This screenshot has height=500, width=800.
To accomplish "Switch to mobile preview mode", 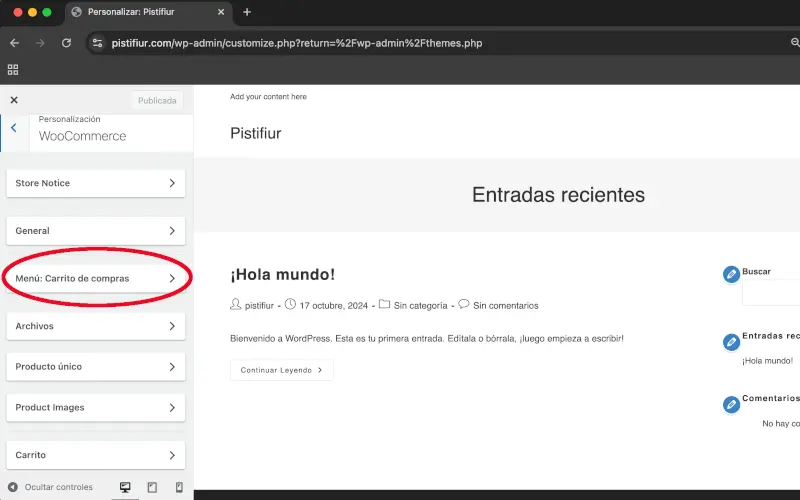I will tap(179, 487).
